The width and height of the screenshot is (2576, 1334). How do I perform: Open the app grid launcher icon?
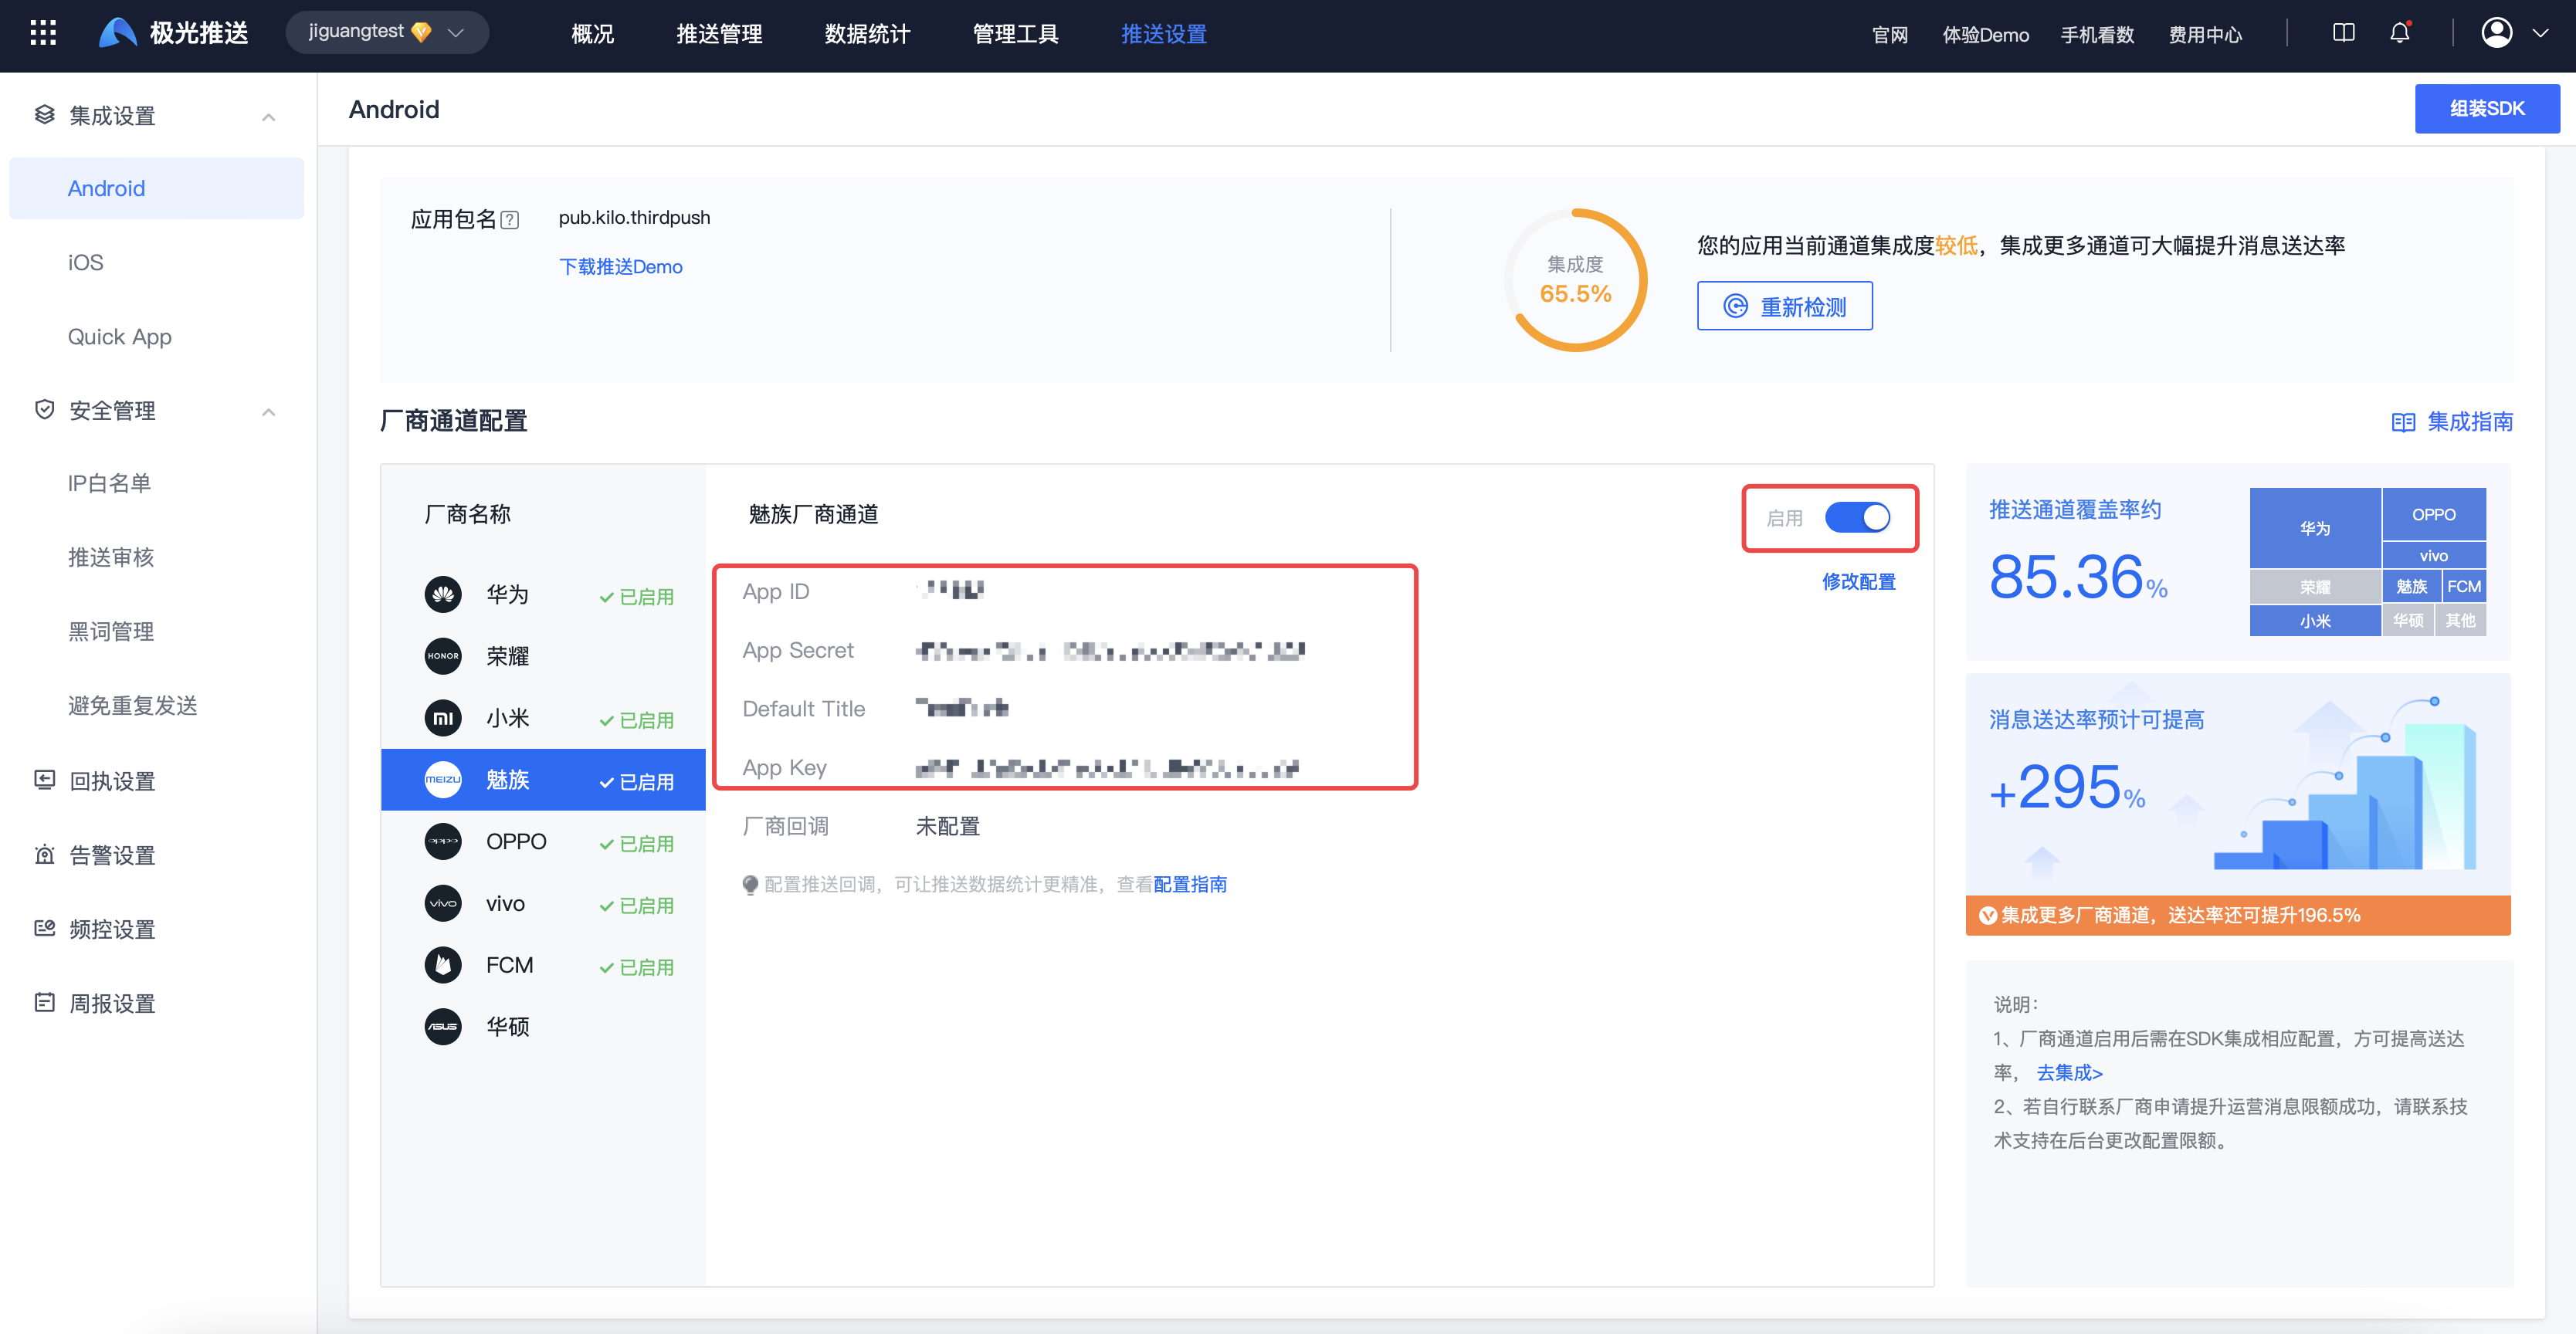43,34
